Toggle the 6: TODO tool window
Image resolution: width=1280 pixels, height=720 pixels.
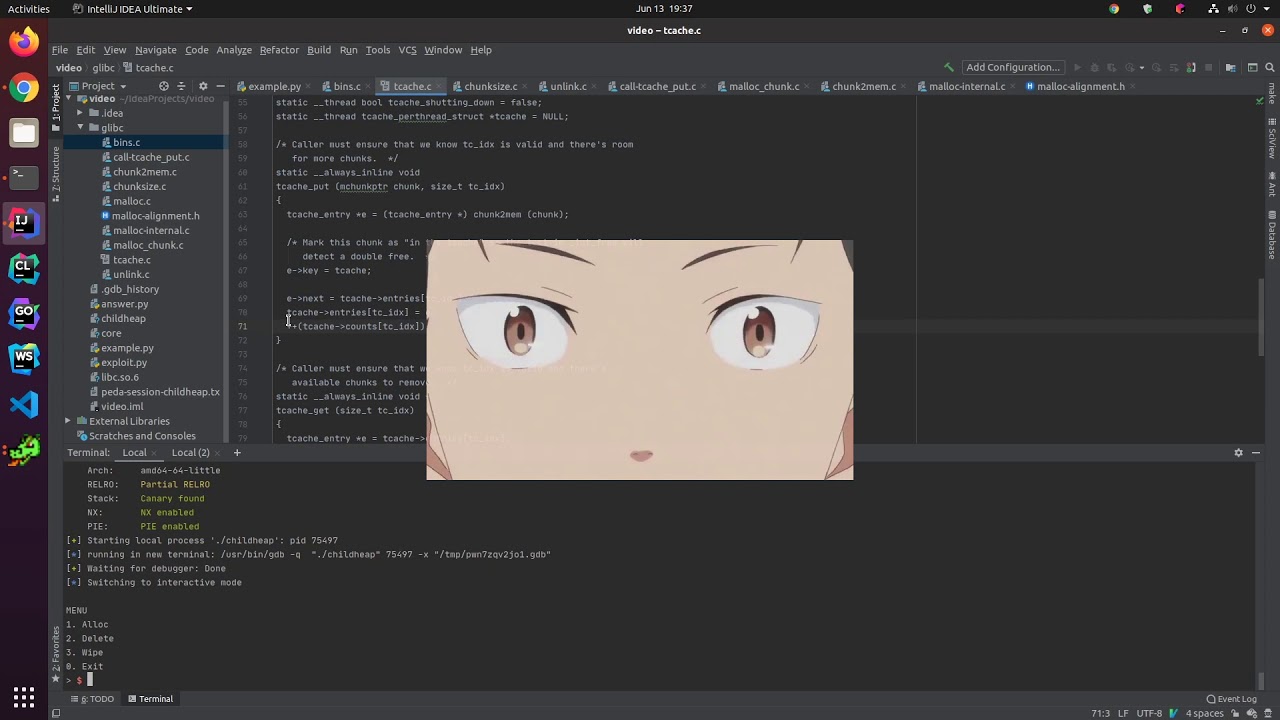coord(93,699)
